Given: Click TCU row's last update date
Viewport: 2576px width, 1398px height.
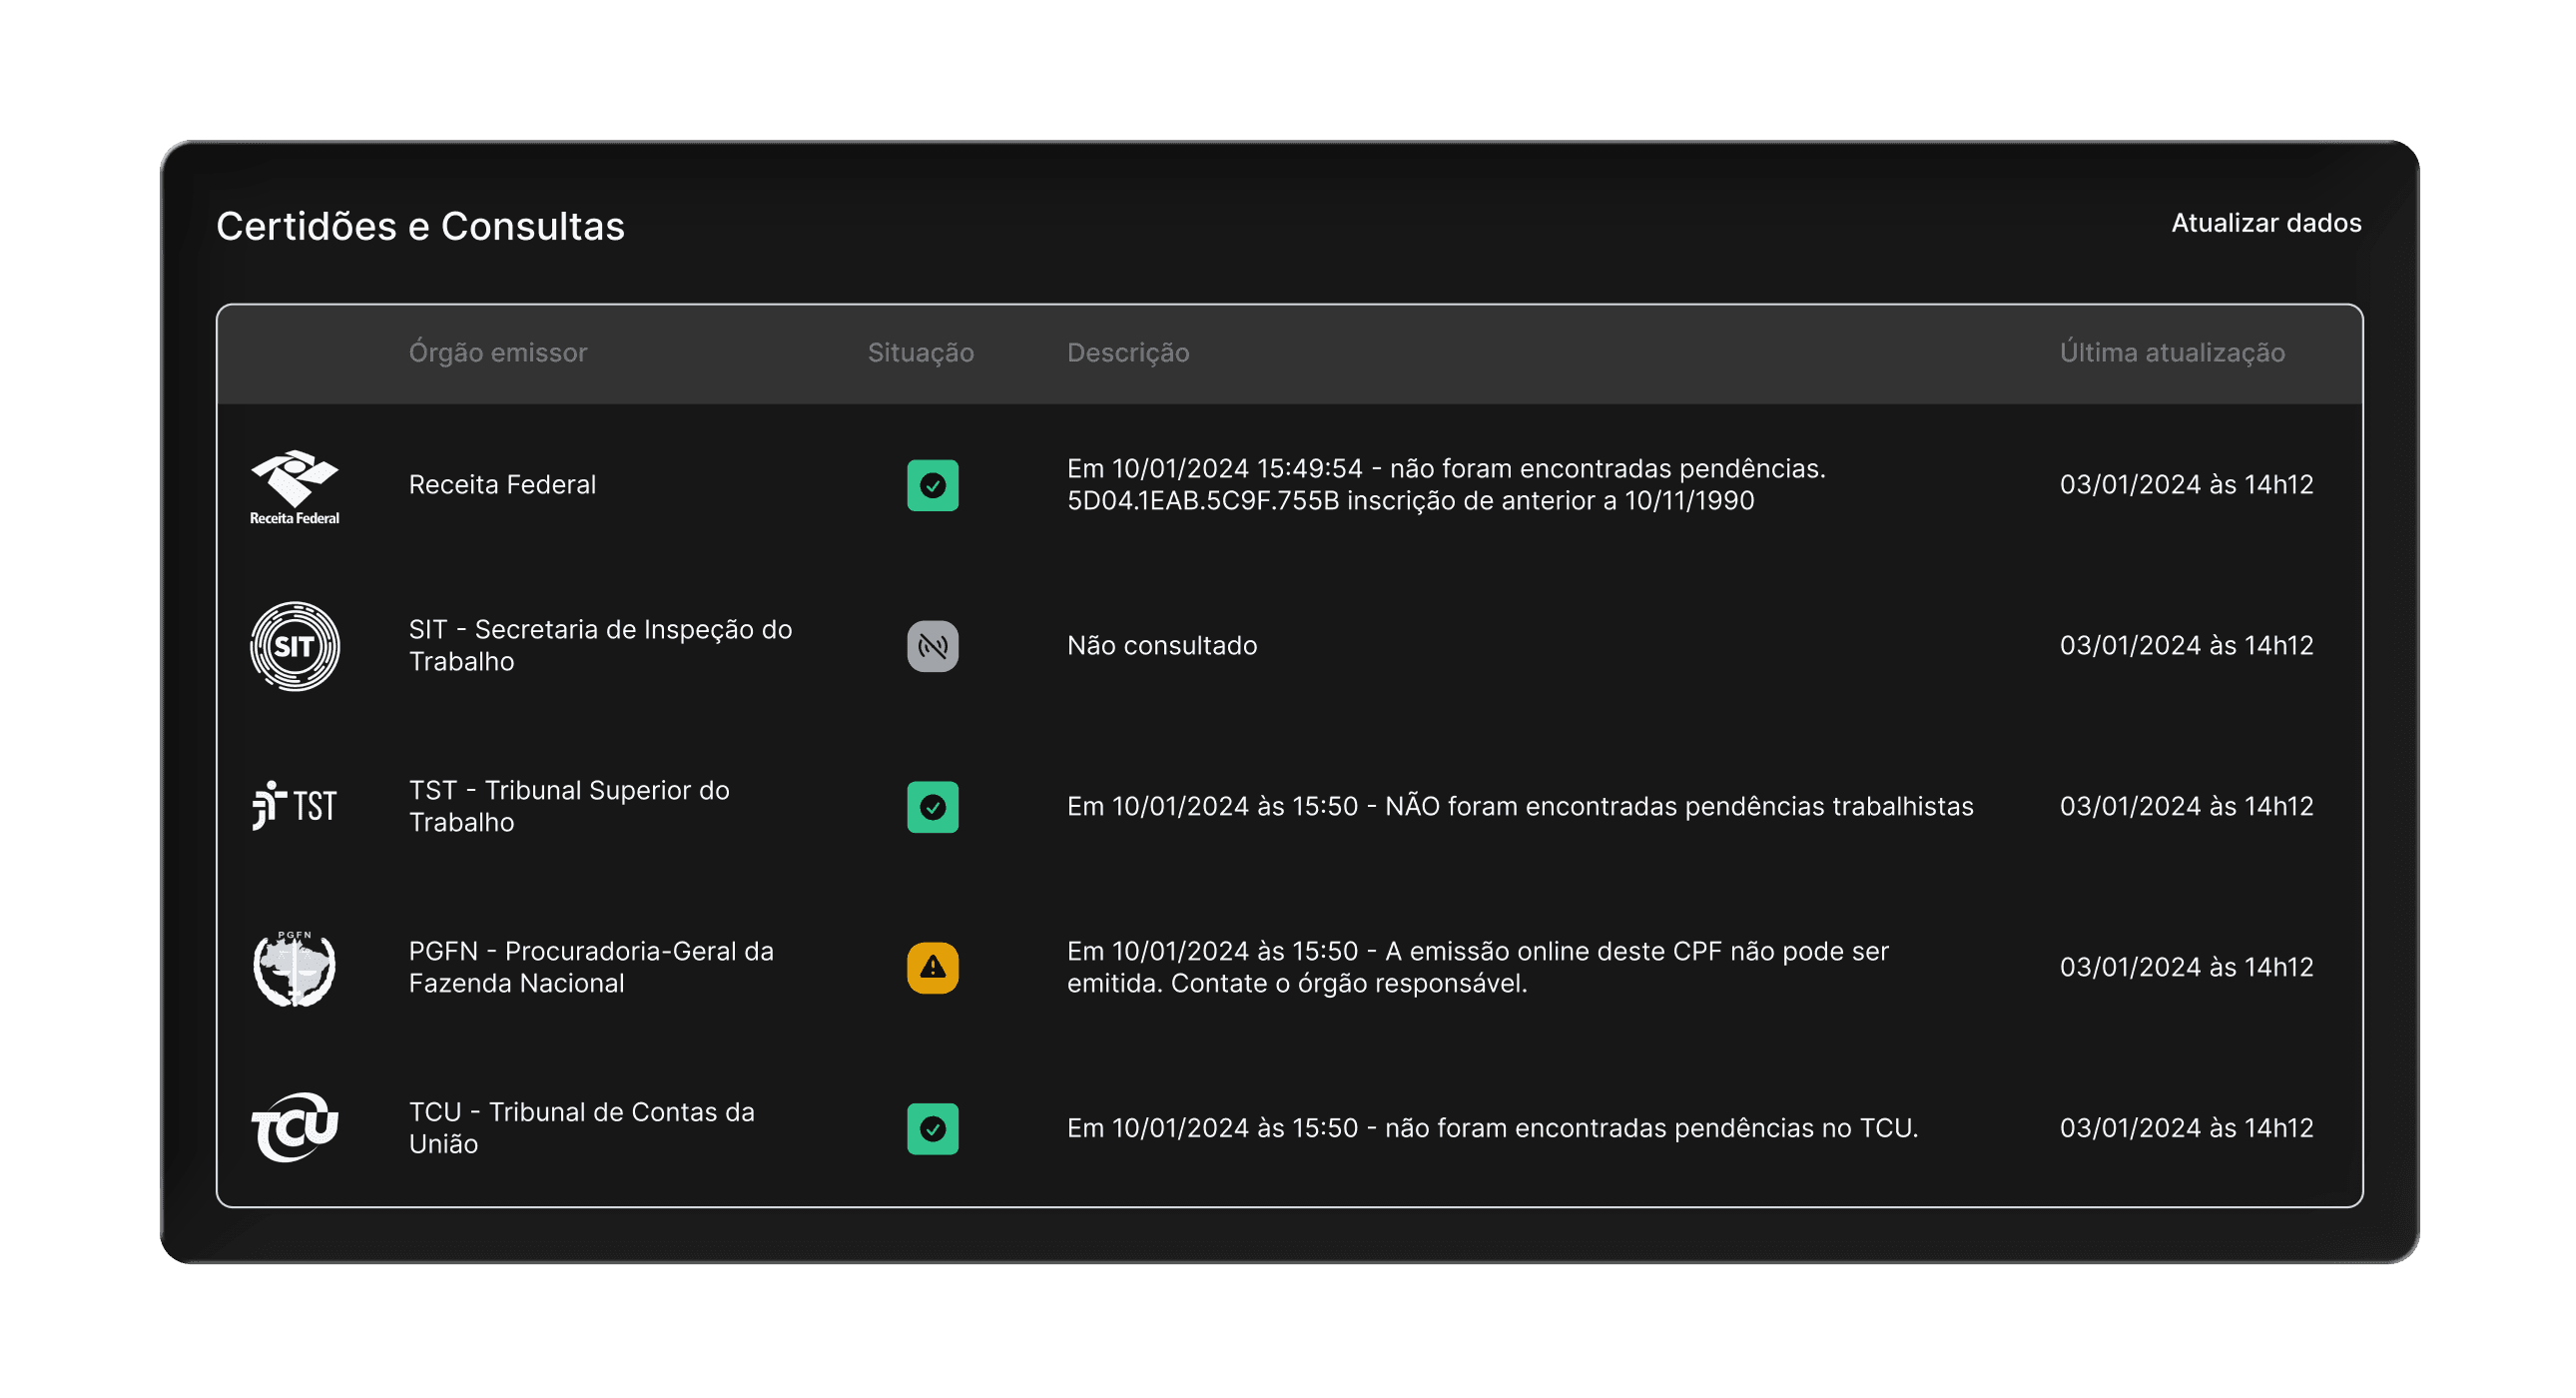Looking at the screenshot, I should pyautogui.click(x=2186, y=1128).
